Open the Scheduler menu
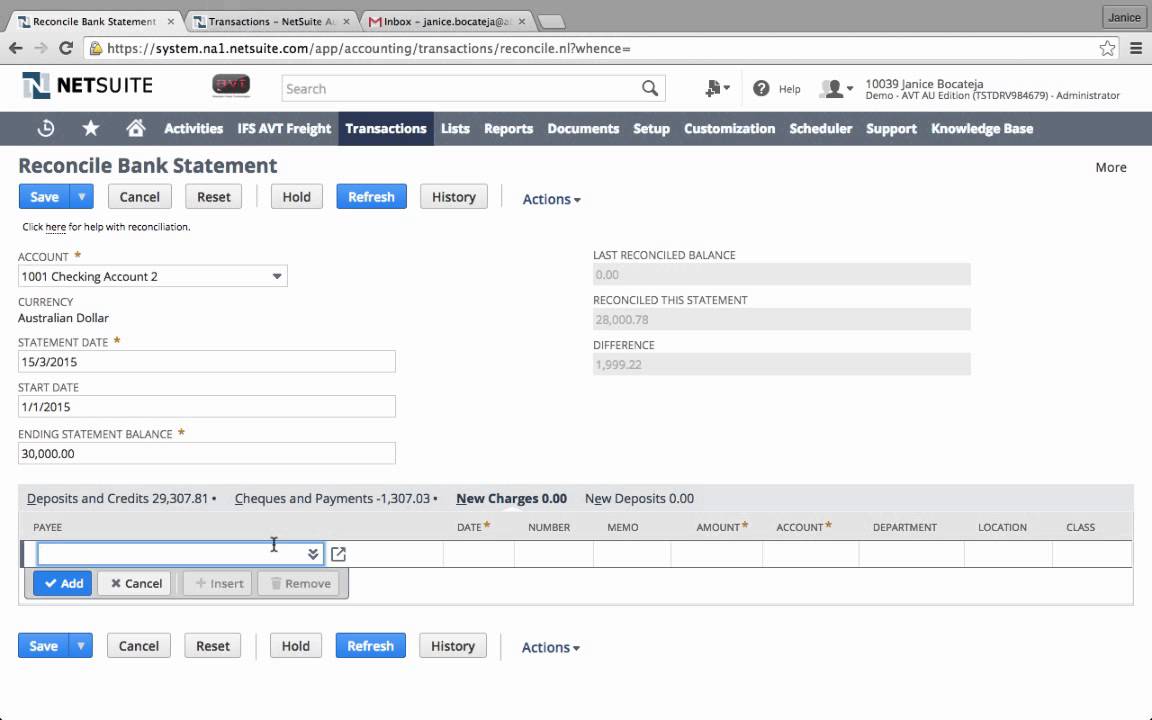 coord(821,129)
